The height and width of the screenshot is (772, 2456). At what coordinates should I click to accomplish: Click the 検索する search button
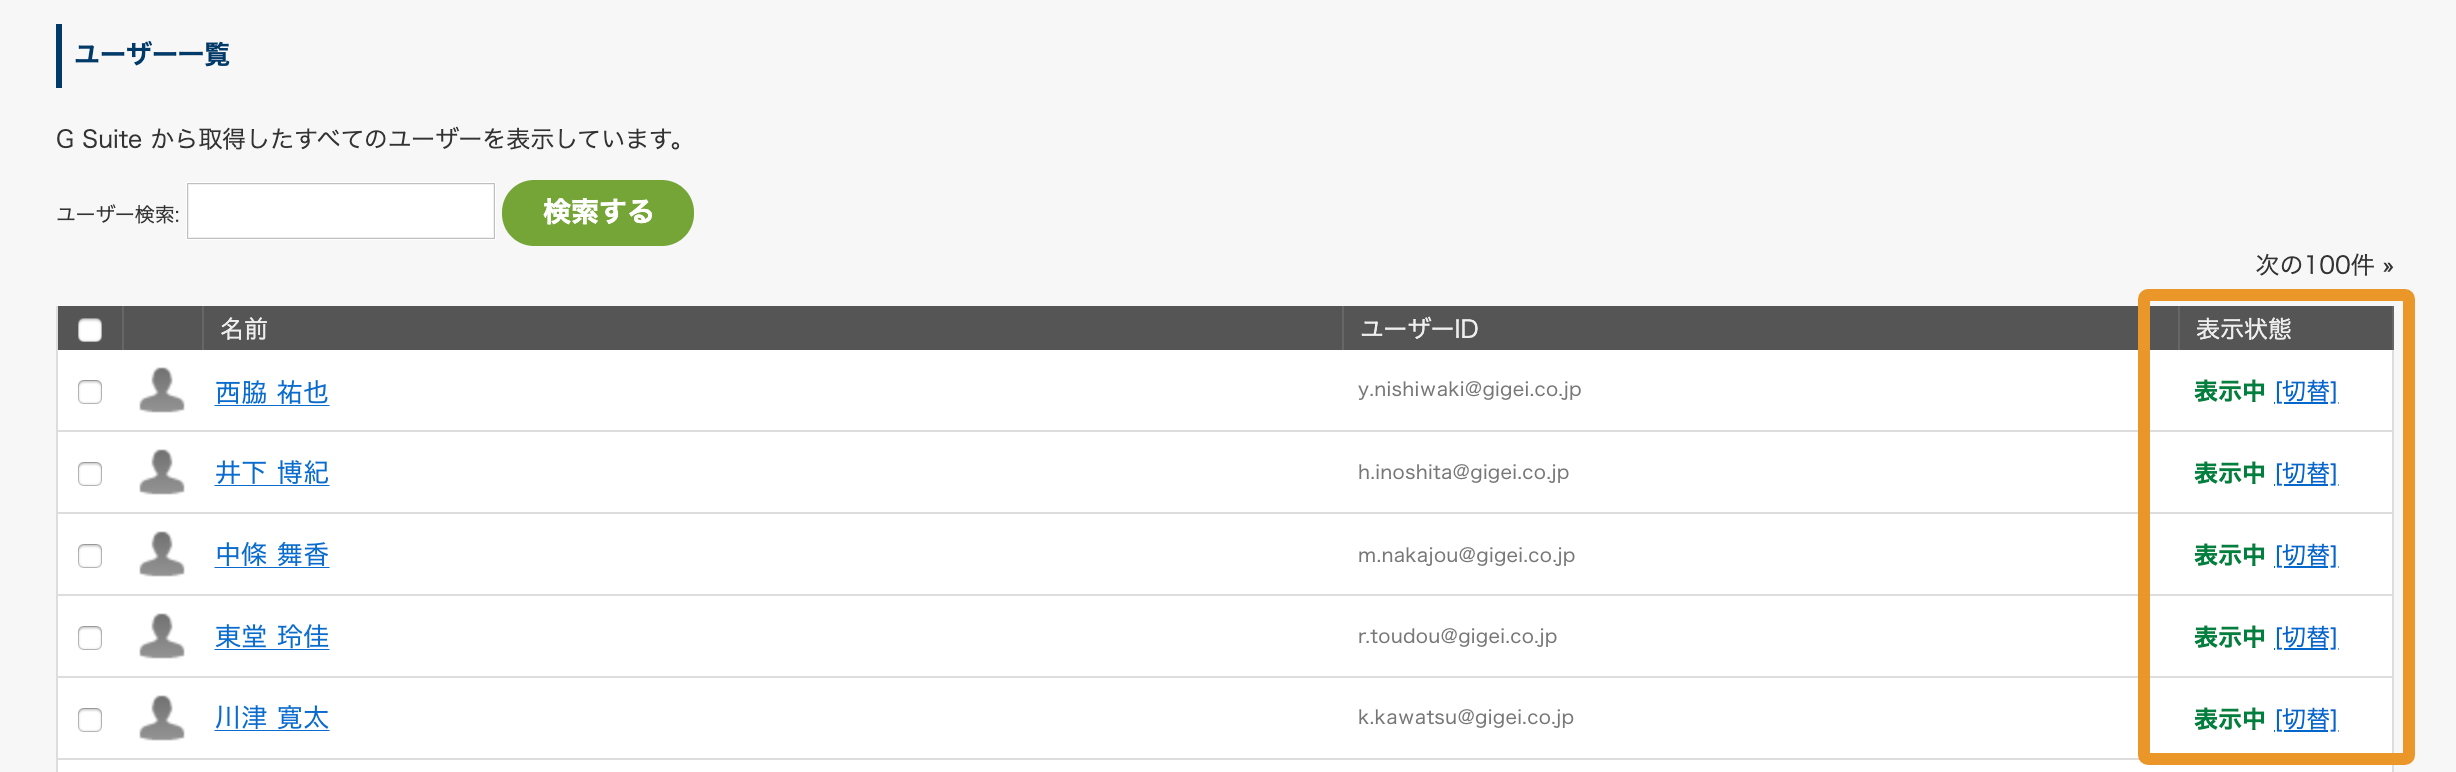pyautogui.click(x=598, y=212)
